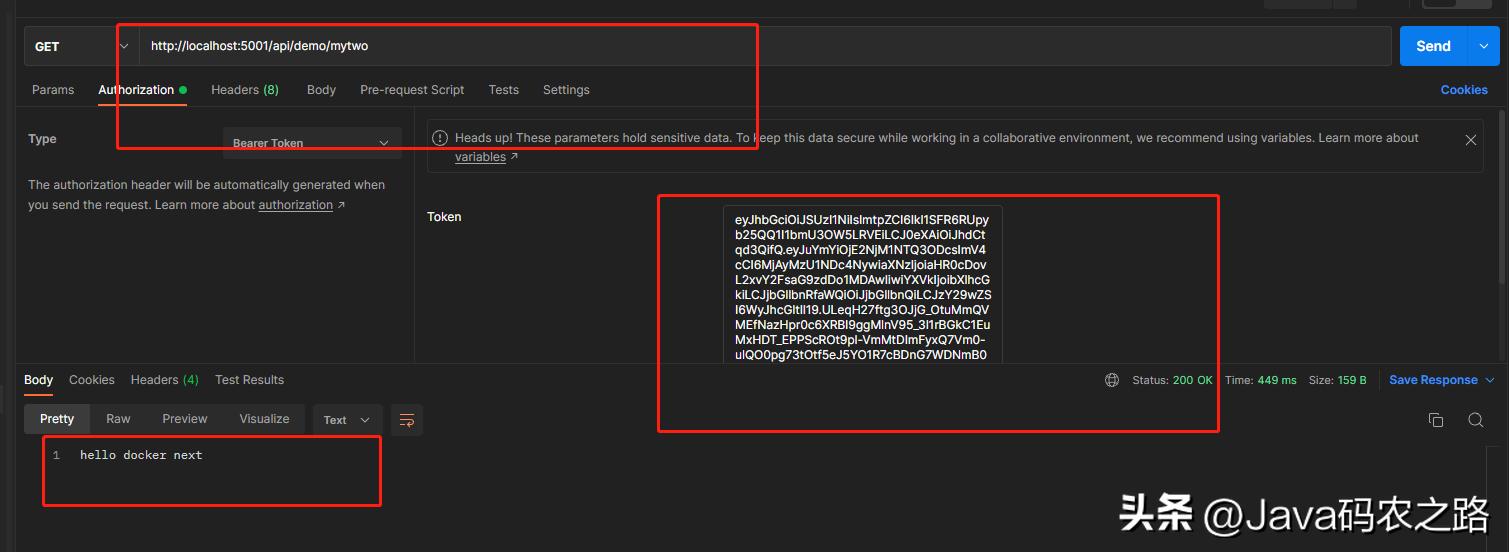
Task: Open the variables help link
Action: (x=480, y=157)
